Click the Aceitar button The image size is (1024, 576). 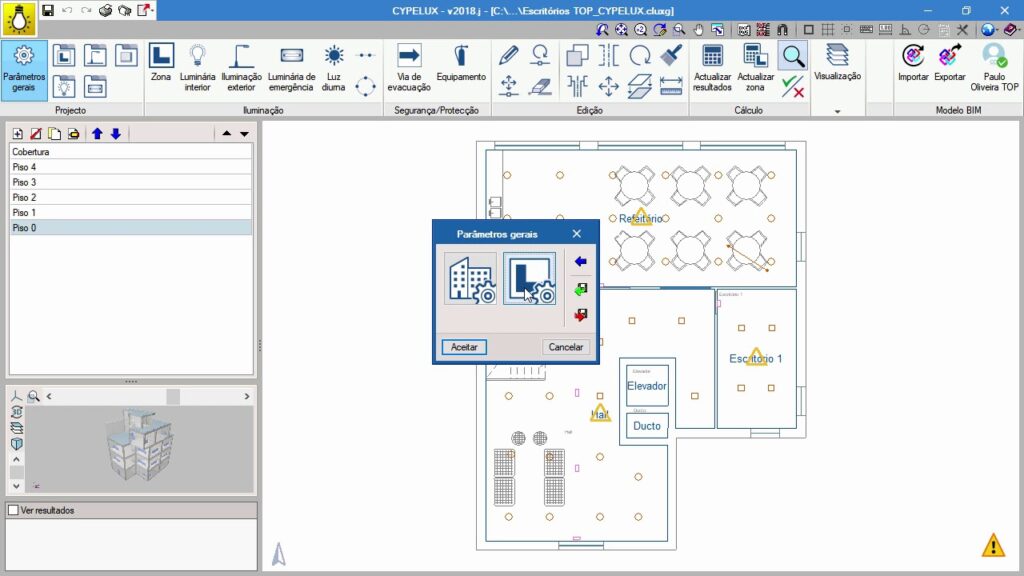(x=463, y=347)
